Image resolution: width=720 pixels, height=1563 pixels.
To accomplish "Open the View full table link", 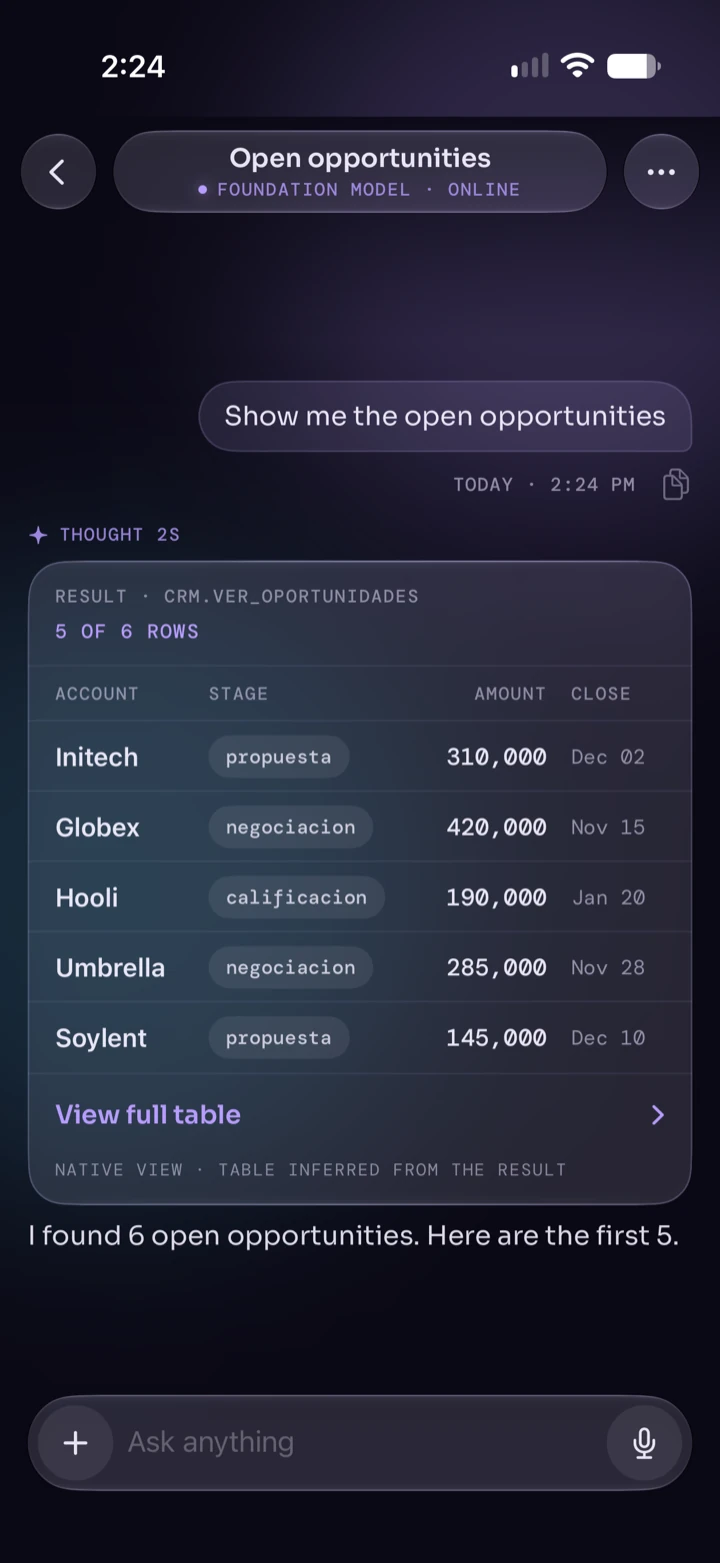I will point(148,1115).
